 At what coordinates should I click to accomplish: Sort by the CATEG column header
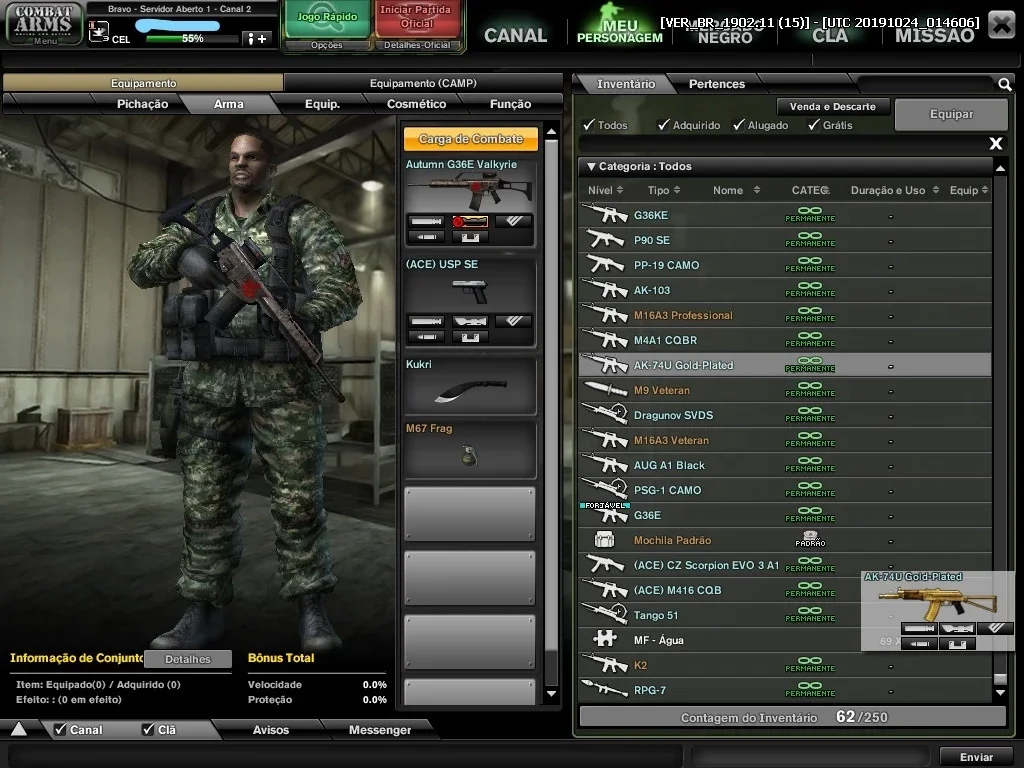(x=810, y=190)
